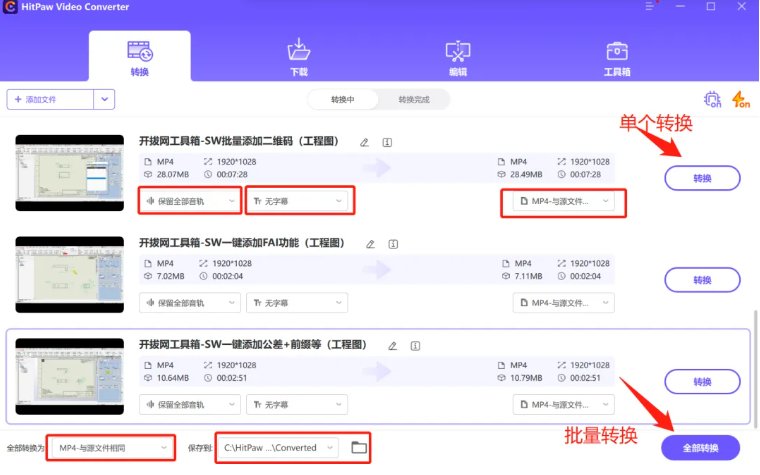Open the Toolbox tab (工具箱)
Screen dimensions: 760x475
(617, 57)
